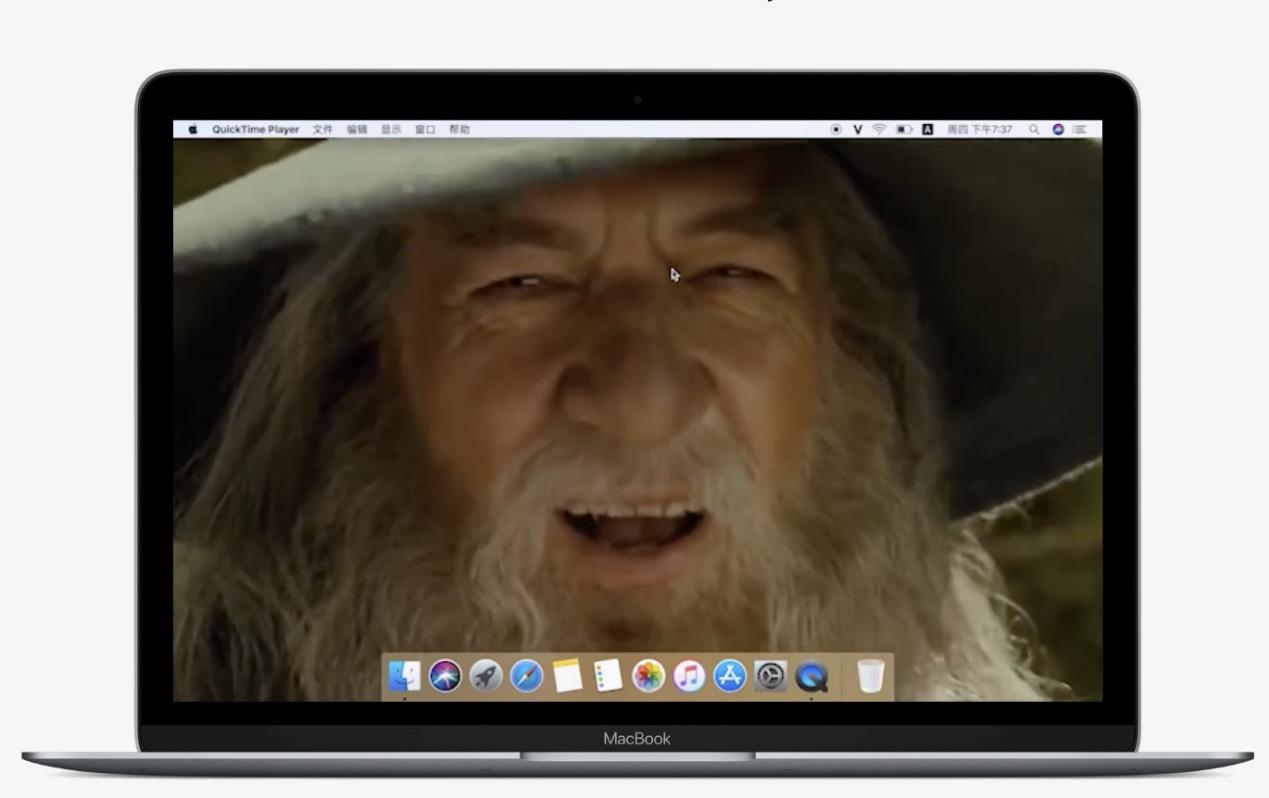Open System Preferences gear in dock
1269x798 pixels.
pyautogui.click(x=770, y=677)
